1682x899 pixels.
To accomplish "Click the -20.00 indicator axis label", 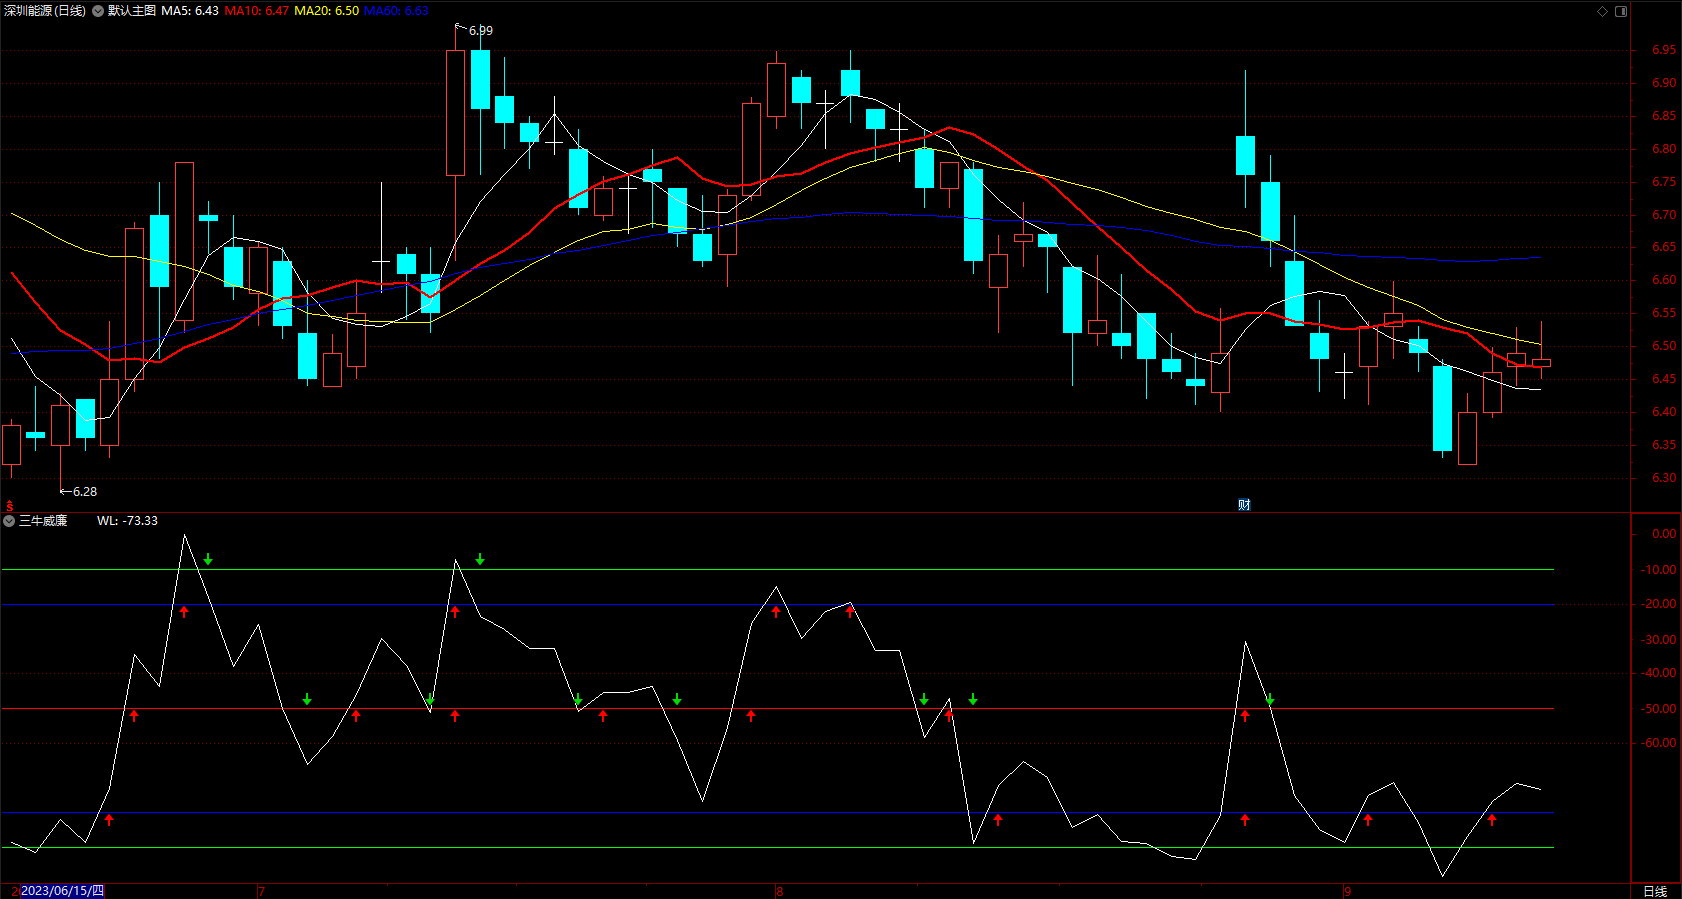I will pos(1660,604).
